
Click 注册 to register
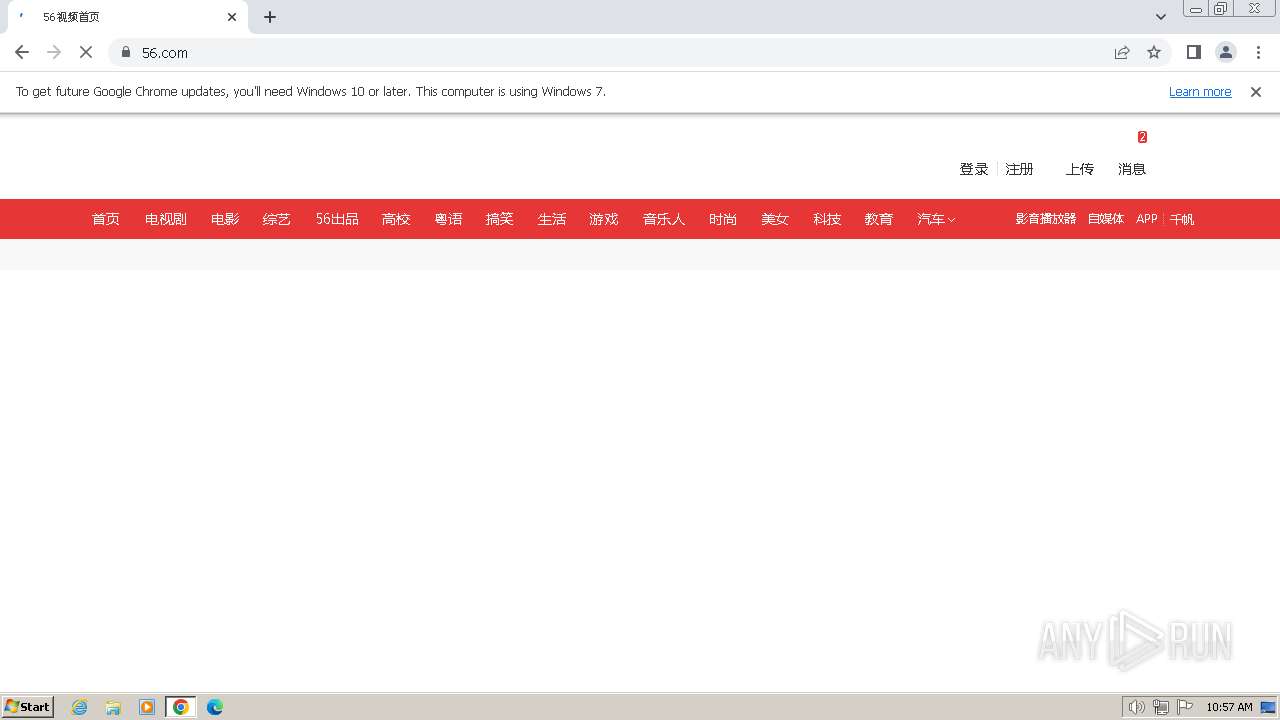(1019, 169)
